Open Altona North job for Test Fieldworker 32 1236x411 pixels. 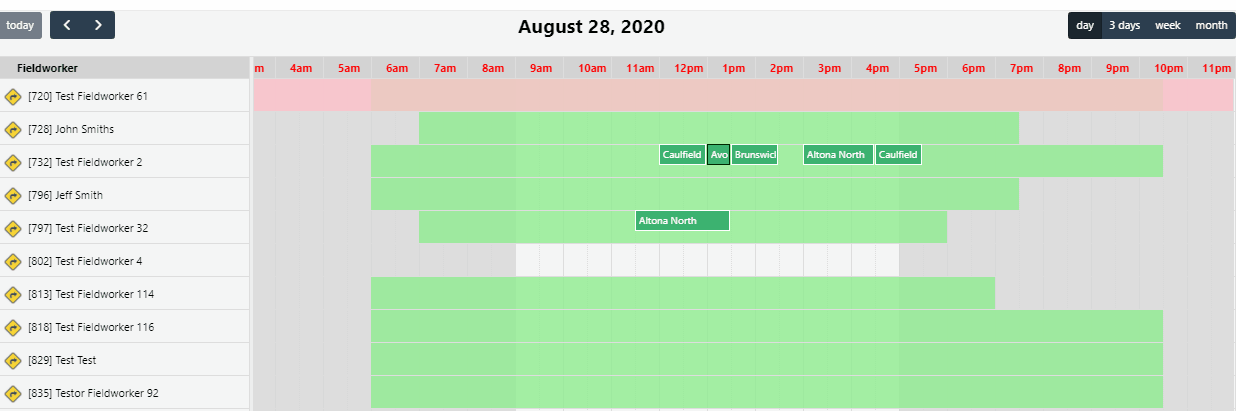click(682, 221)
